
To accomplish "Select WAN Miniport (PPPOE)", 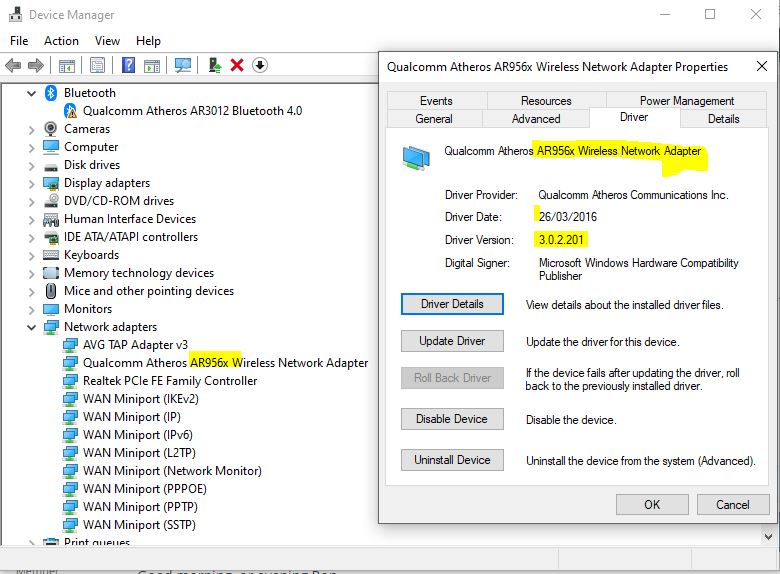I will [145, 489].
